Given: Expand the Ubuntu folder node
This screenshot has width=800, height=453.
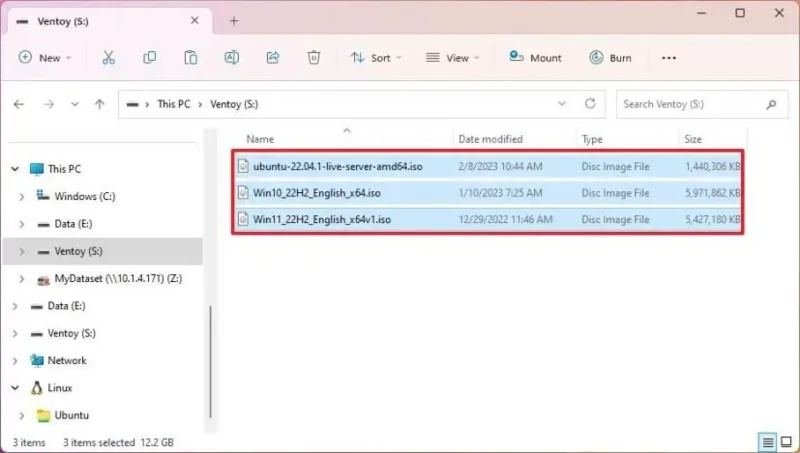Looking at the screenshot, I should coord(21,416).
